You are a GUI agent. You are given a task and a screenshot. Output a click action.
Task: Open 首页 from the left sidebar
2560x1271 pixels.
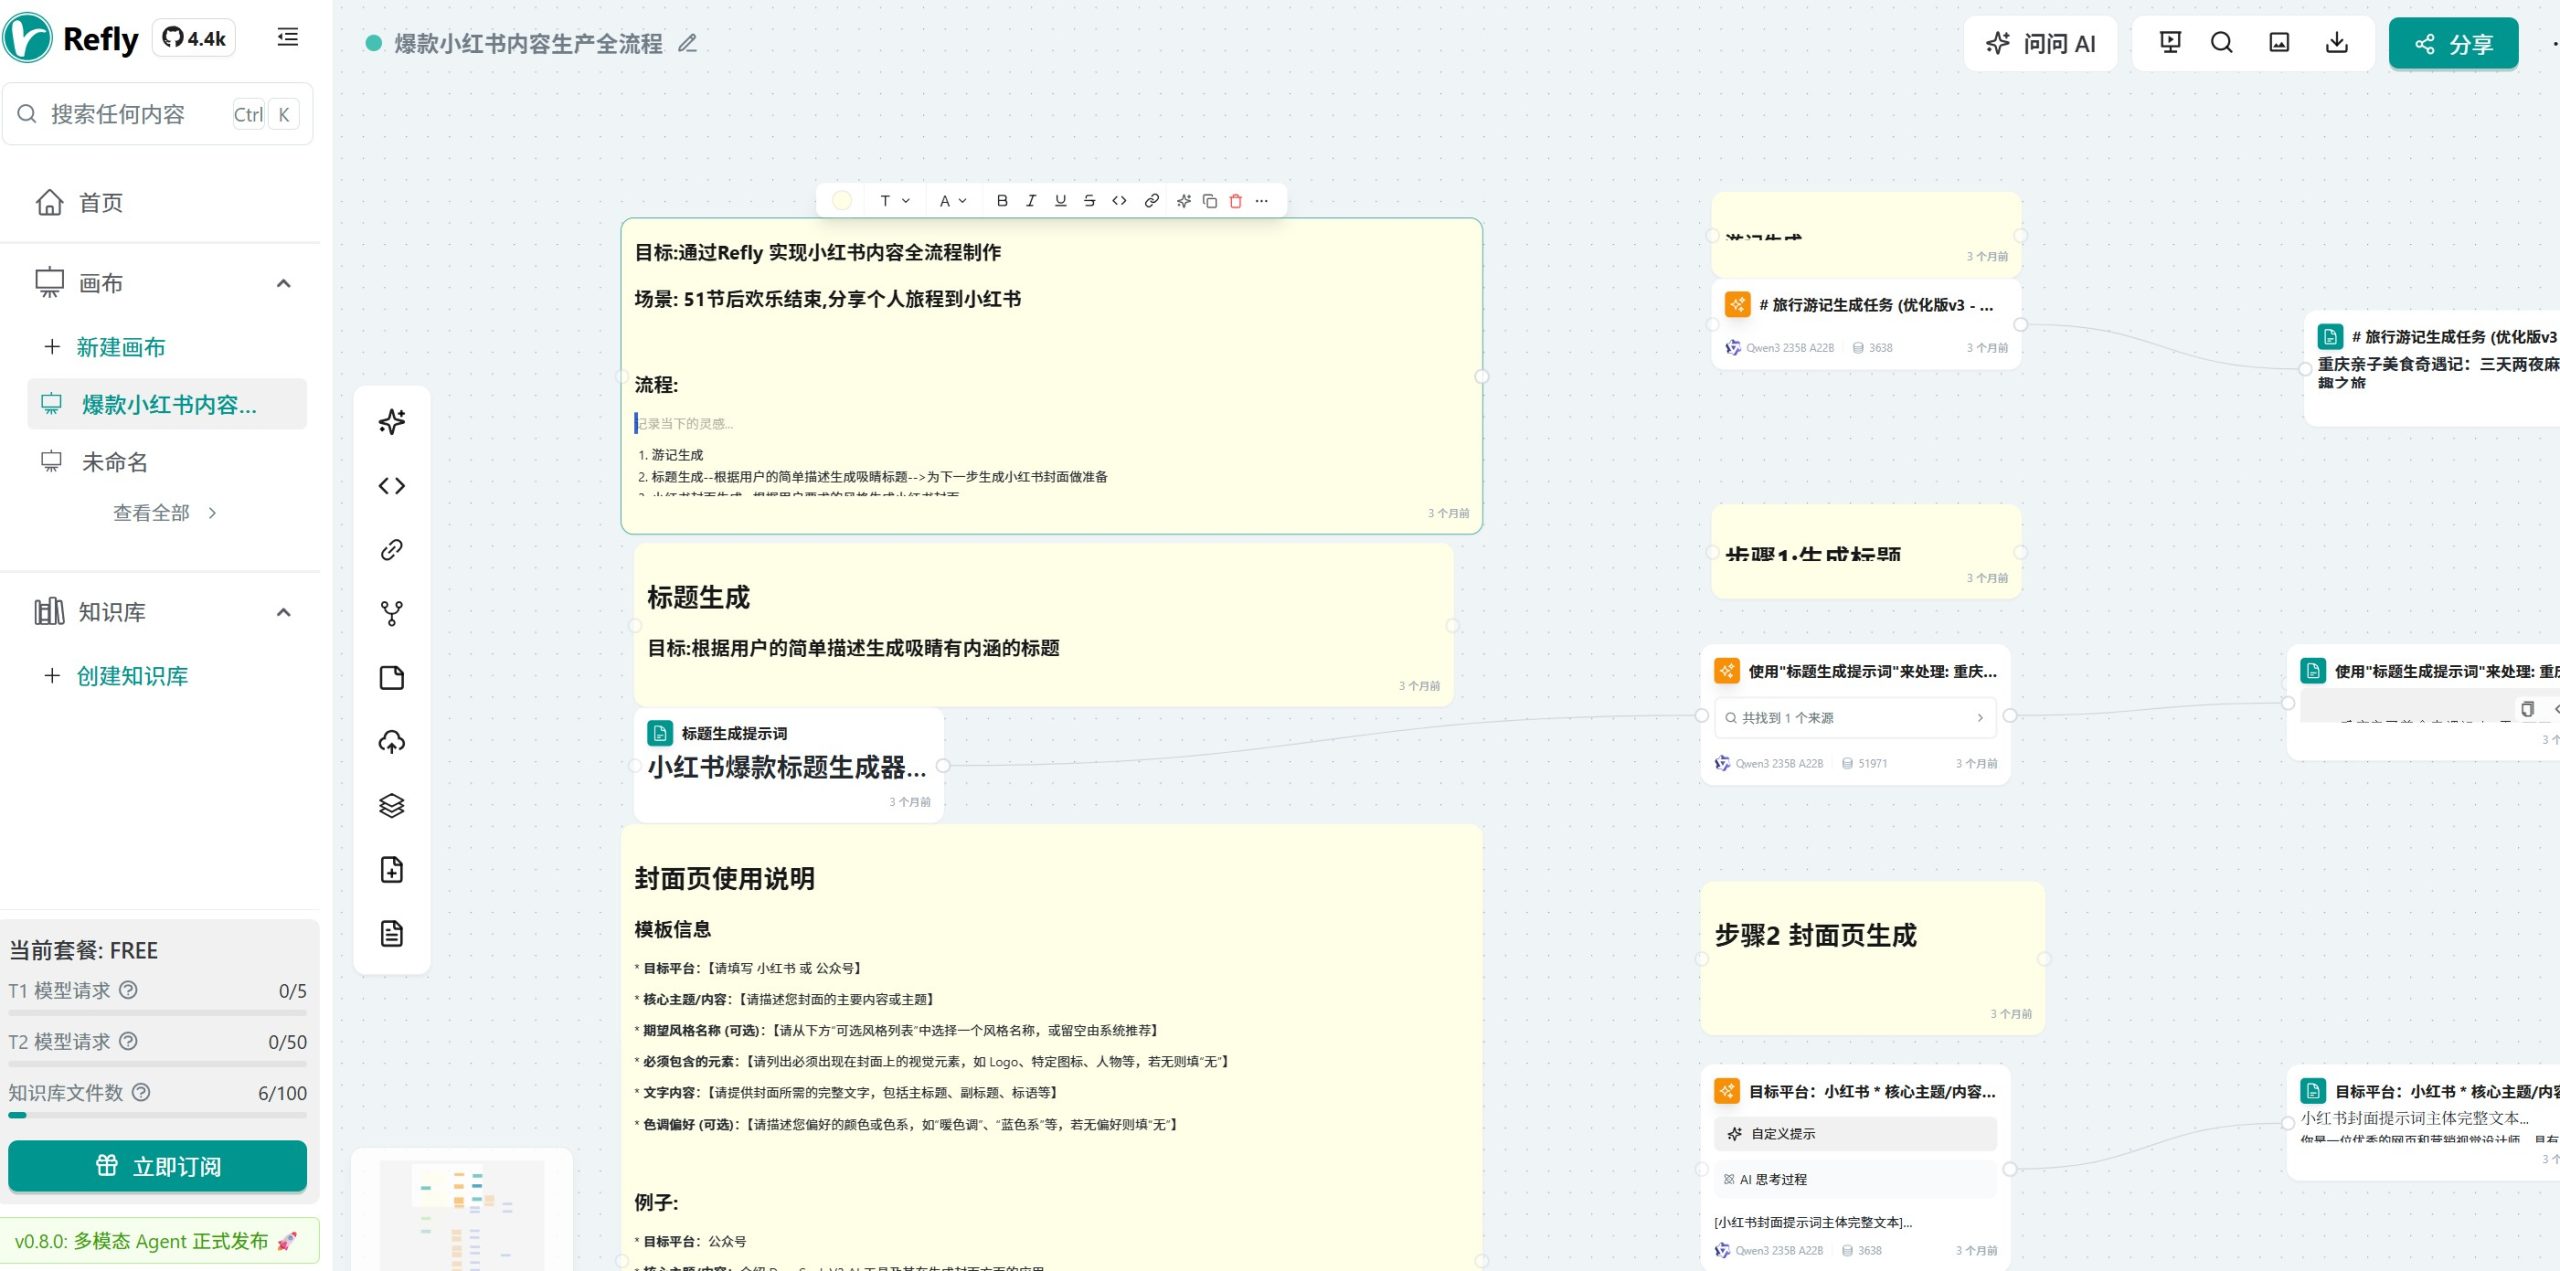pos(100,202)
